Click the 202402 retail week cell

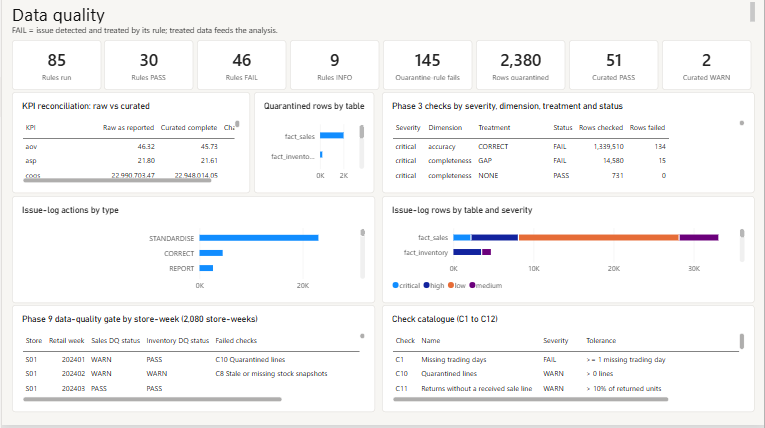tap(73, 374)
